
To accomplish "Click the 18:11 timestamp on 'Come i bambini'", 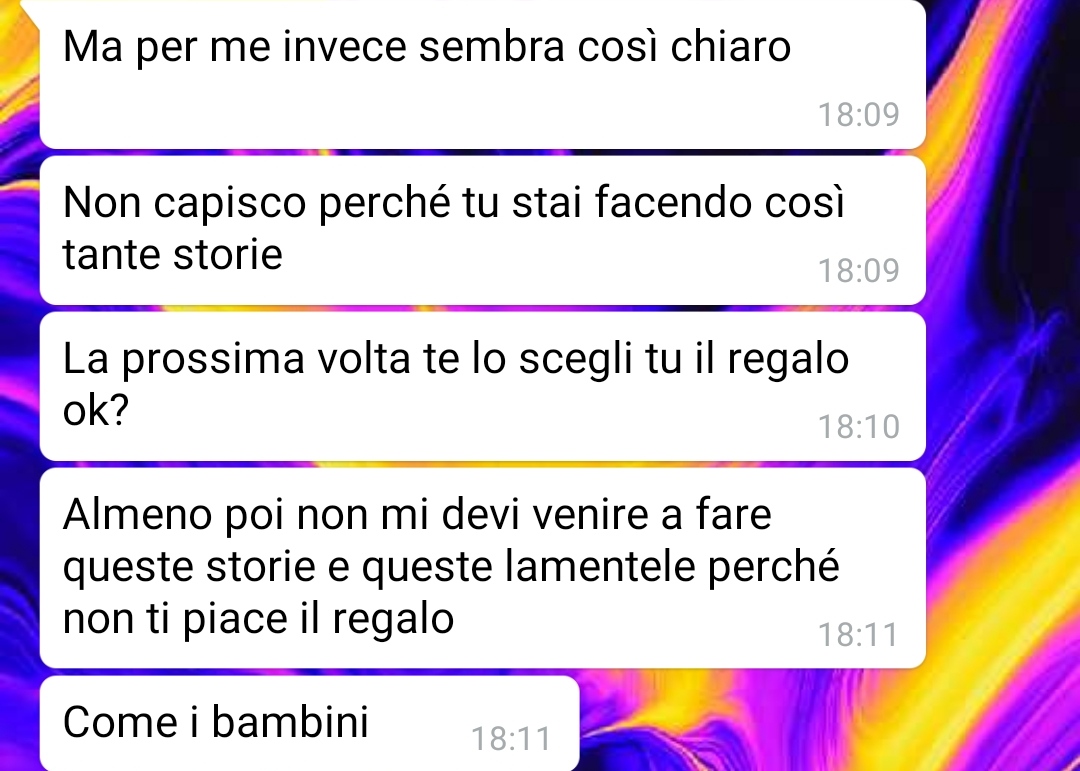I will click(511, 739).
